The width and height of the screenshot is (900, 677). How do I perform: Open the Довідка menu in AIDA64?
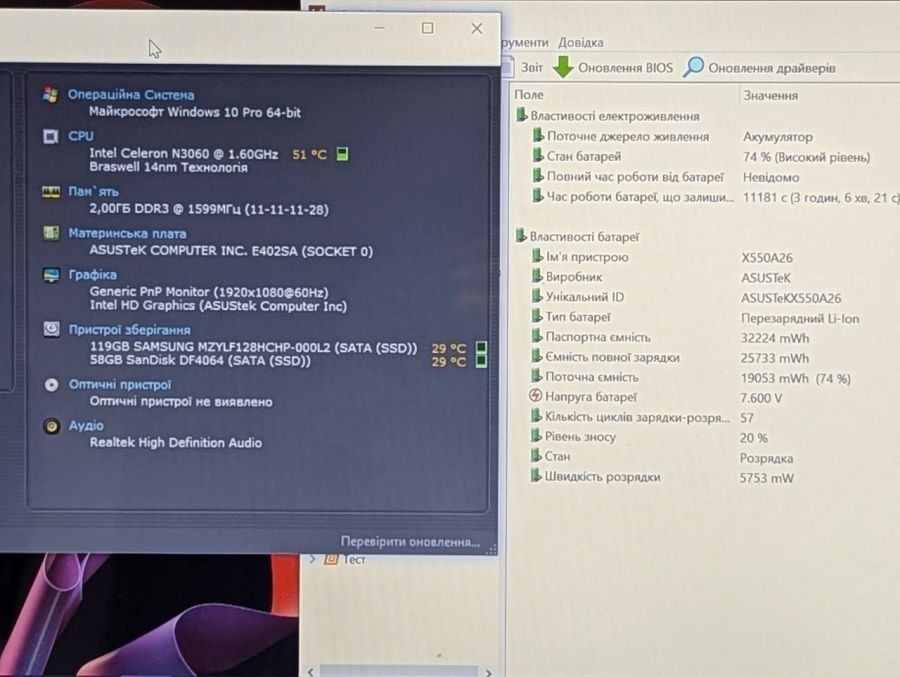[580, 42]
